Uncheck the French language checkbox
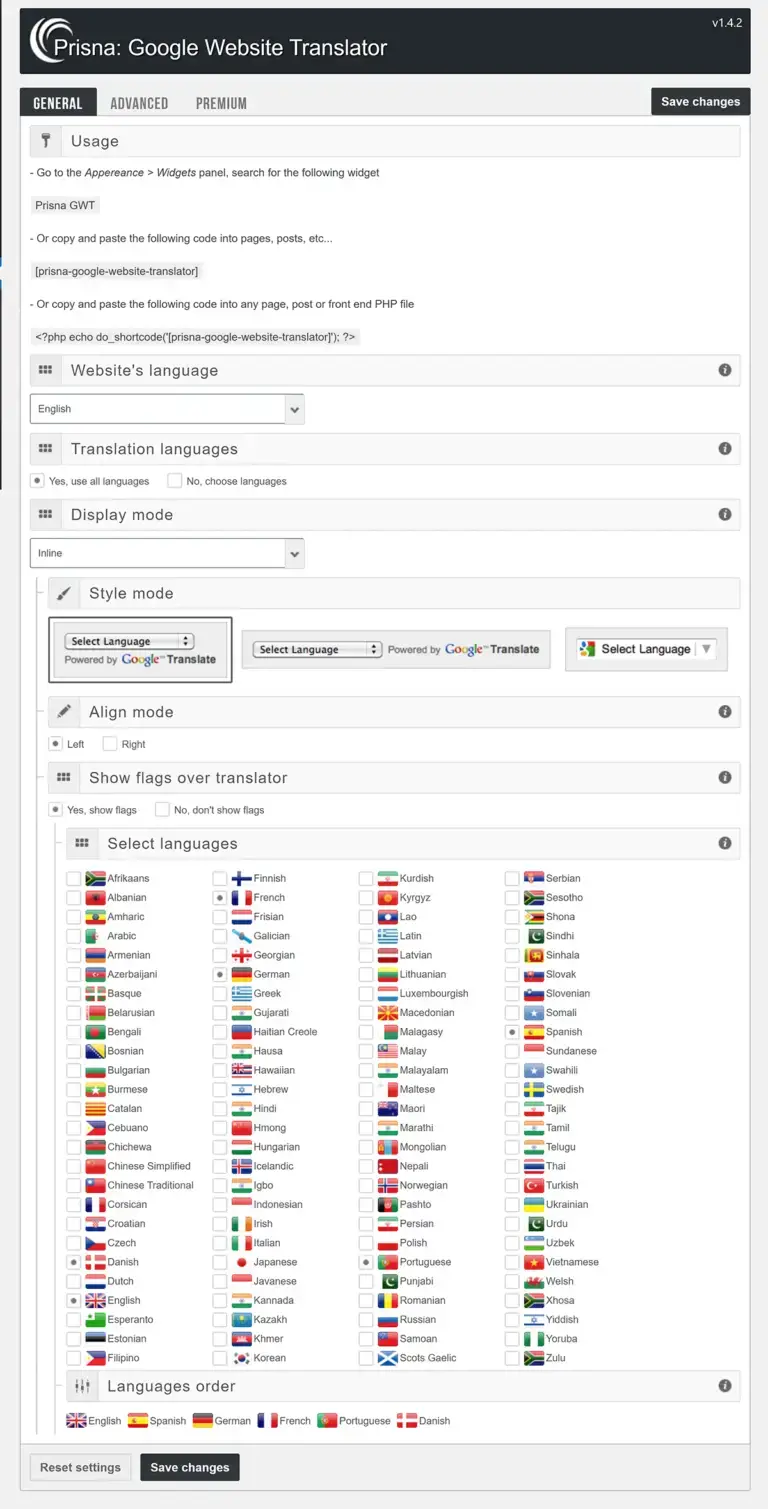This screenshot has height=1509, width=768. (x=219, y=897)
